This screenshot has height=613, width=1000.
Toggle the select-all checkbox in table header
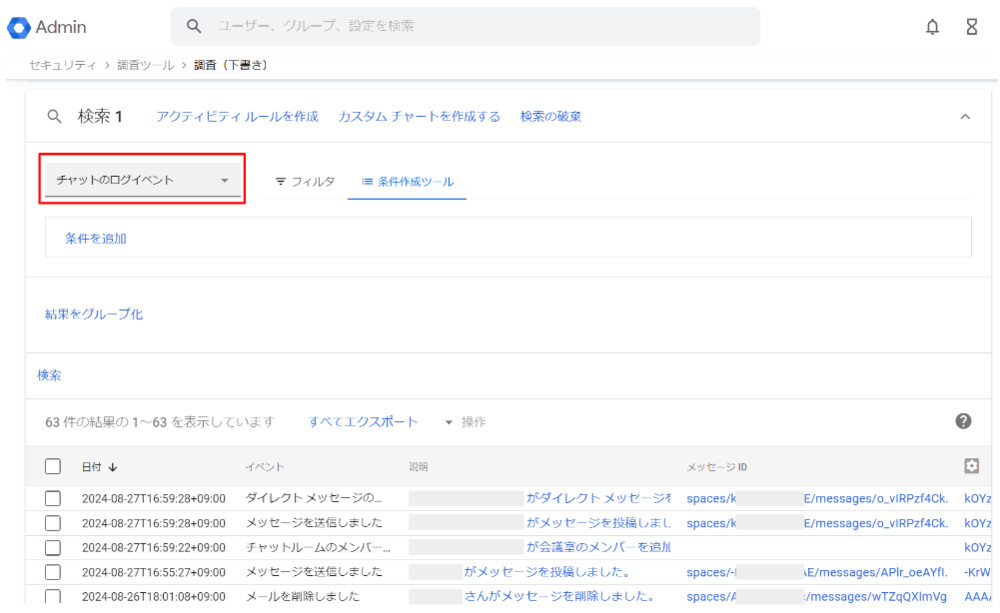click(53, 467)
